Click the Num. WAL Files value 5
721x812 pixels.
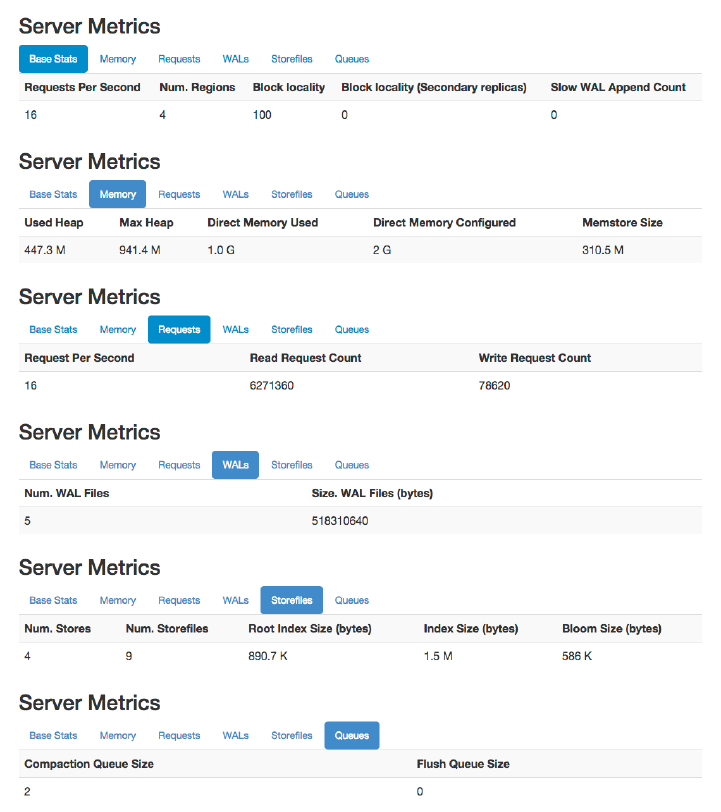(27, 521)
